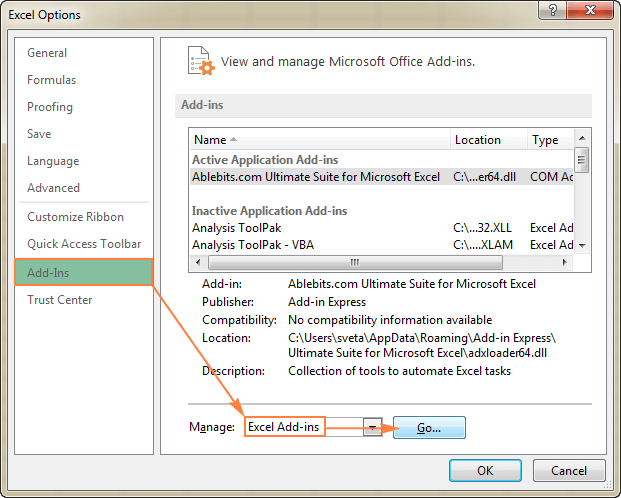The image size is (621, 498).
Task: Open the General options category
Action: tap(47, 53)
